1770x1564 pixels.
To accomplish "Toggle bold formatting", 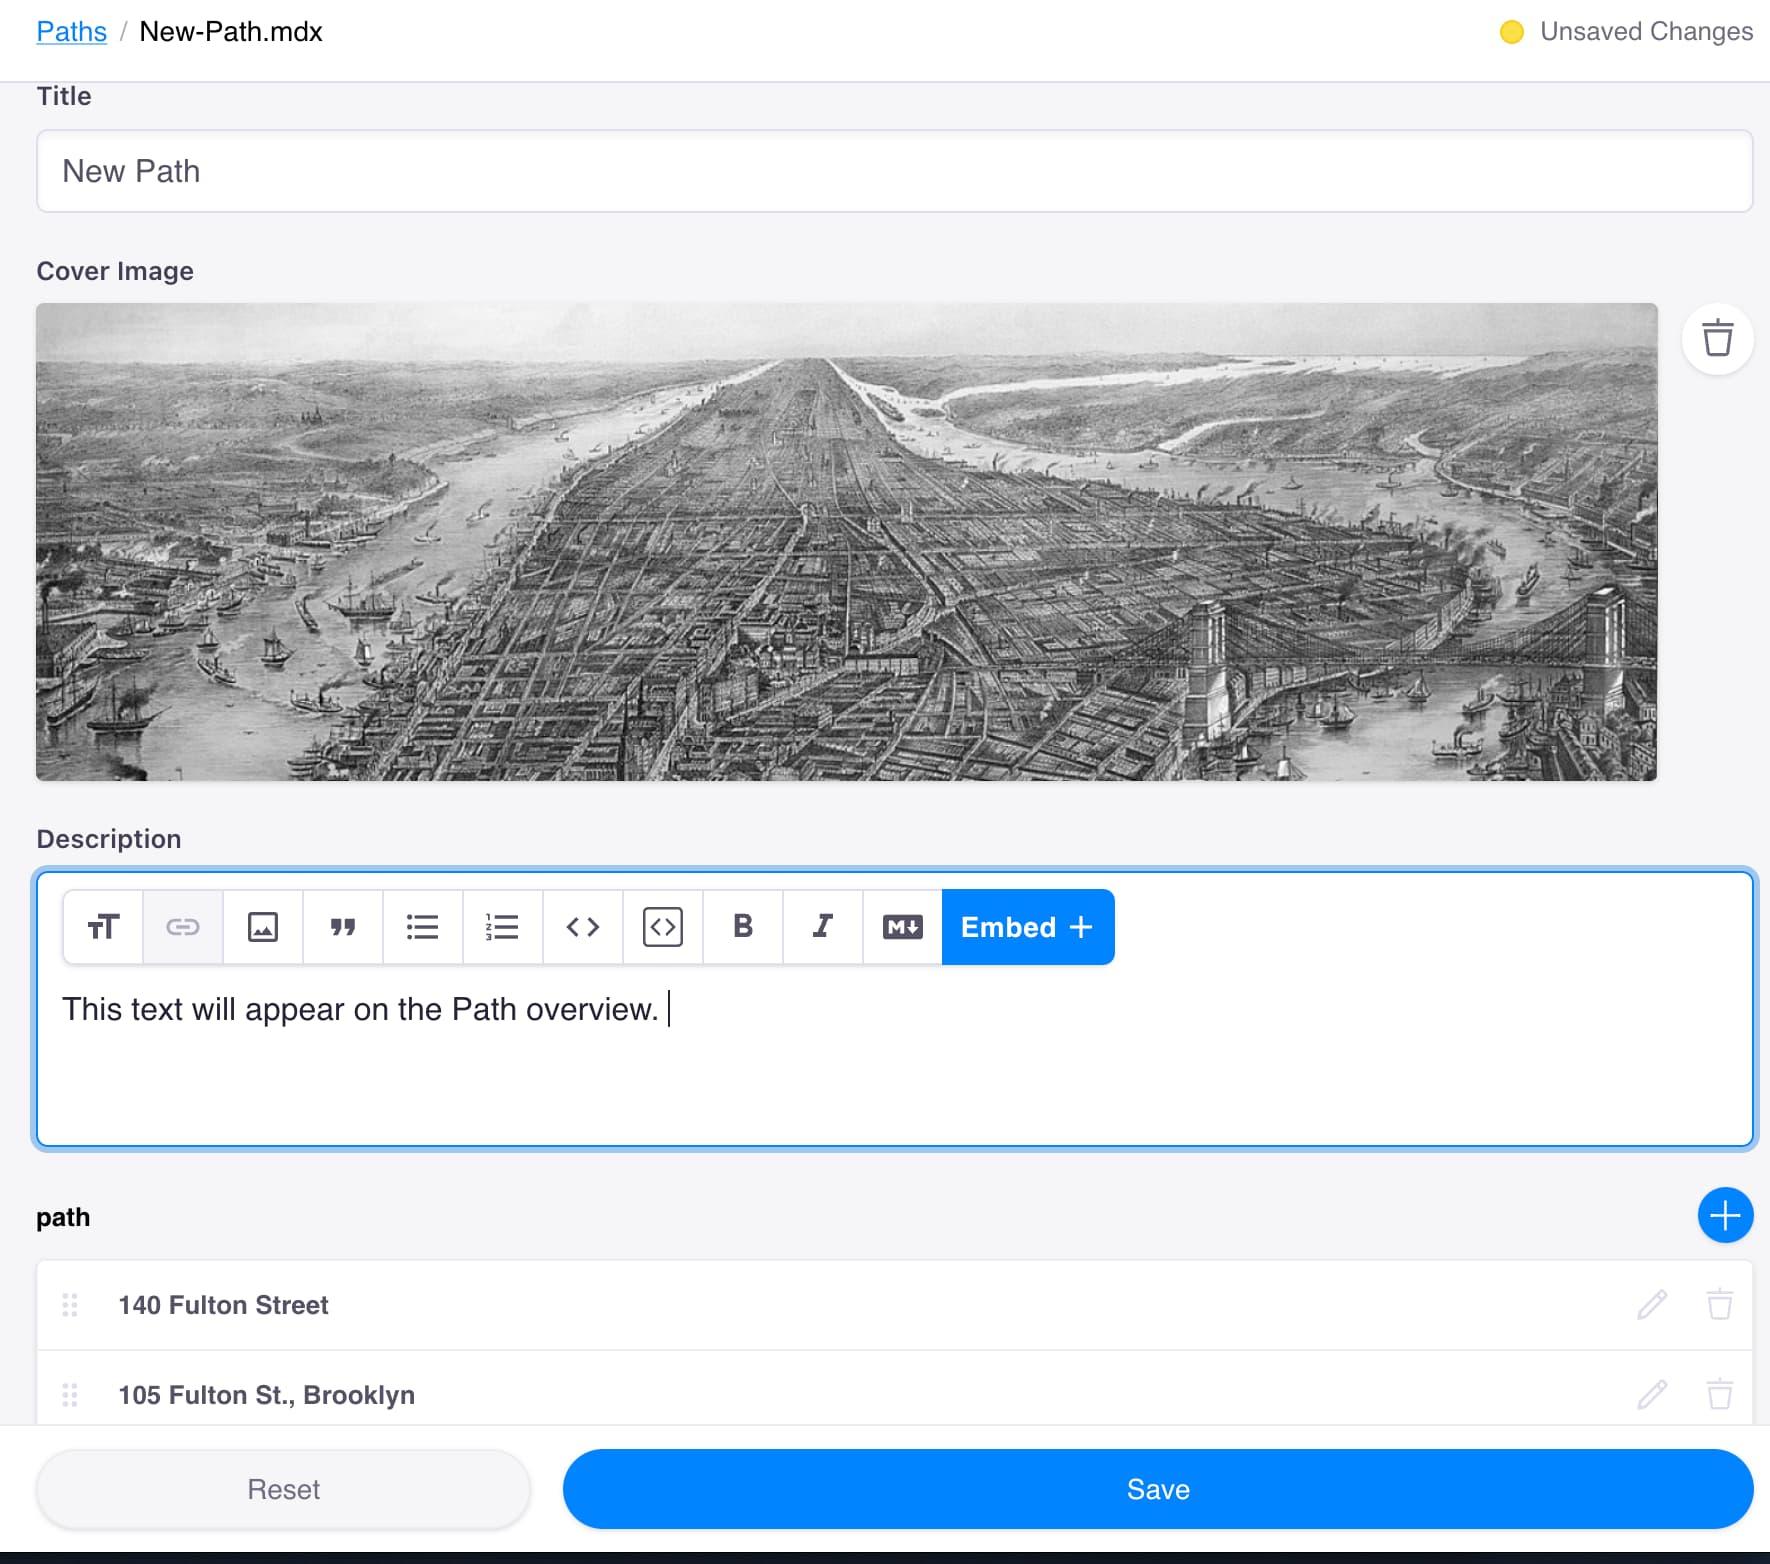I will point(743,927).
